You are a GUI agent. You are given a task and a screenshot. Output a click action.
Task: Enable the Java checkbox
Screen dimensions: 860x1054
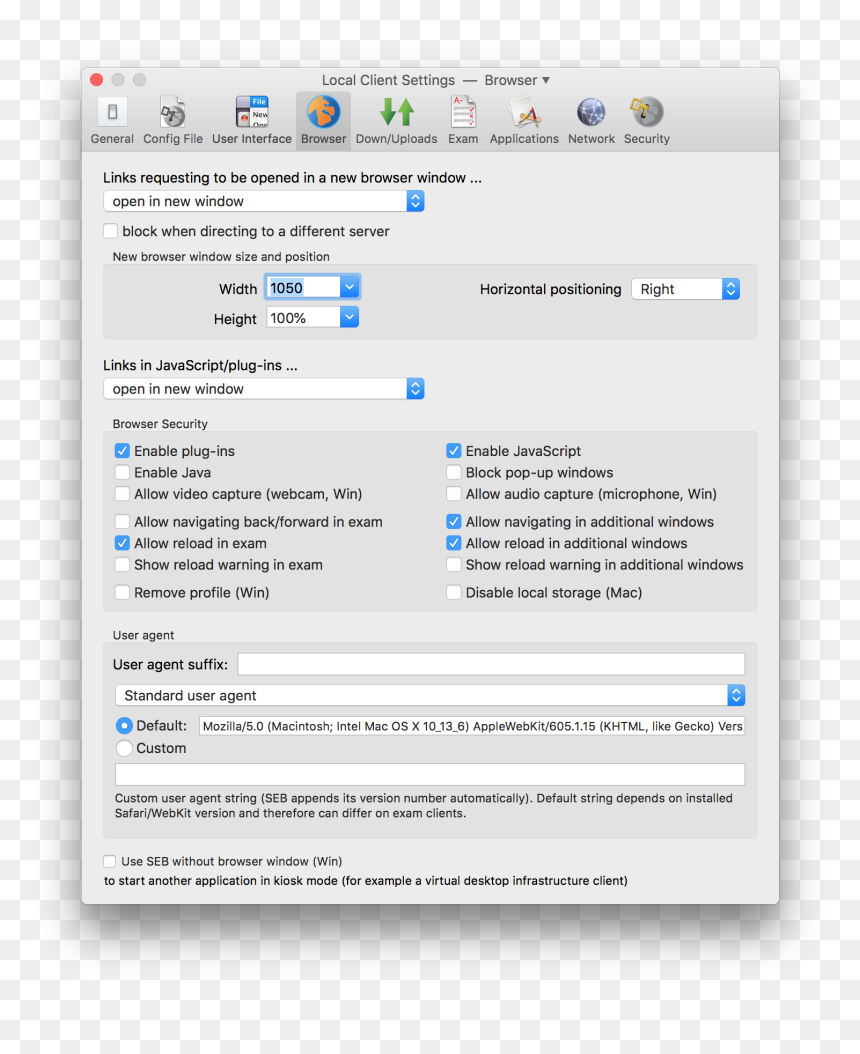point(122,473)
